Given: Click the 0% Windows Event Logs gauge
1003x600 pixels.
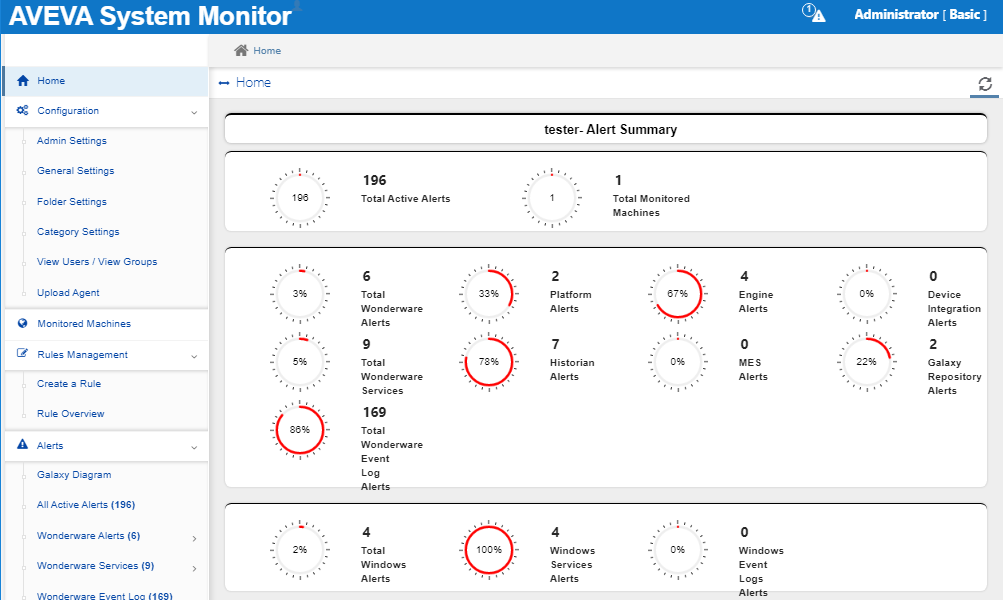Looking at the screenshot, I should click(677, 549).
